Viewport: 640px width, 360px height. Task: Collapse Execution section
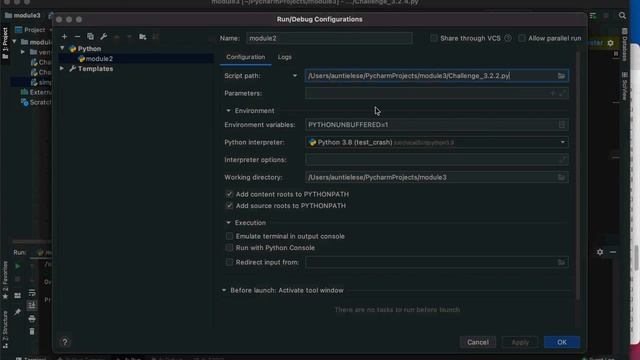point(228,223)
